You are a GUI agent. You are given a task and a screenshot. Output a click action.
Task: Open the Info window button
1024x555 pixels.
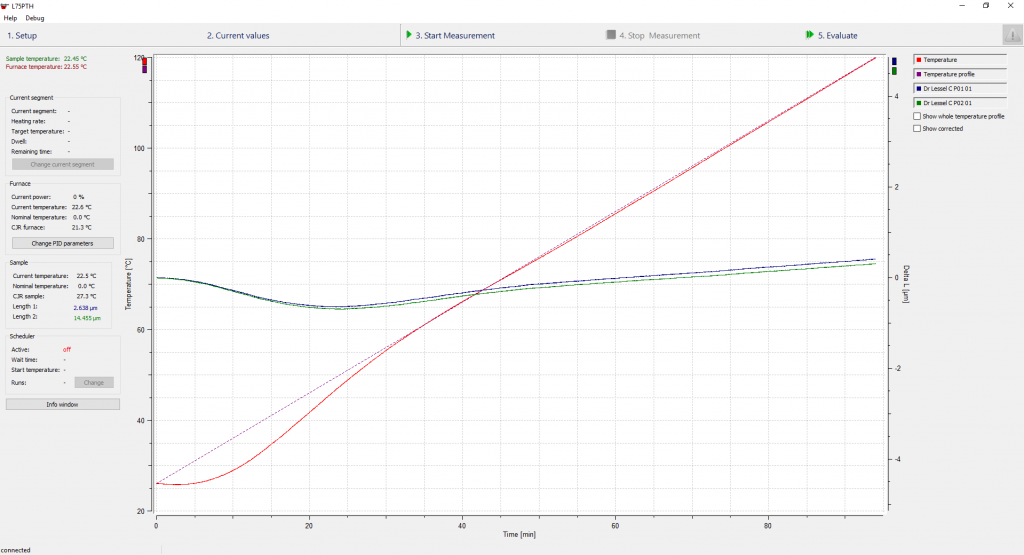point(63,404)
